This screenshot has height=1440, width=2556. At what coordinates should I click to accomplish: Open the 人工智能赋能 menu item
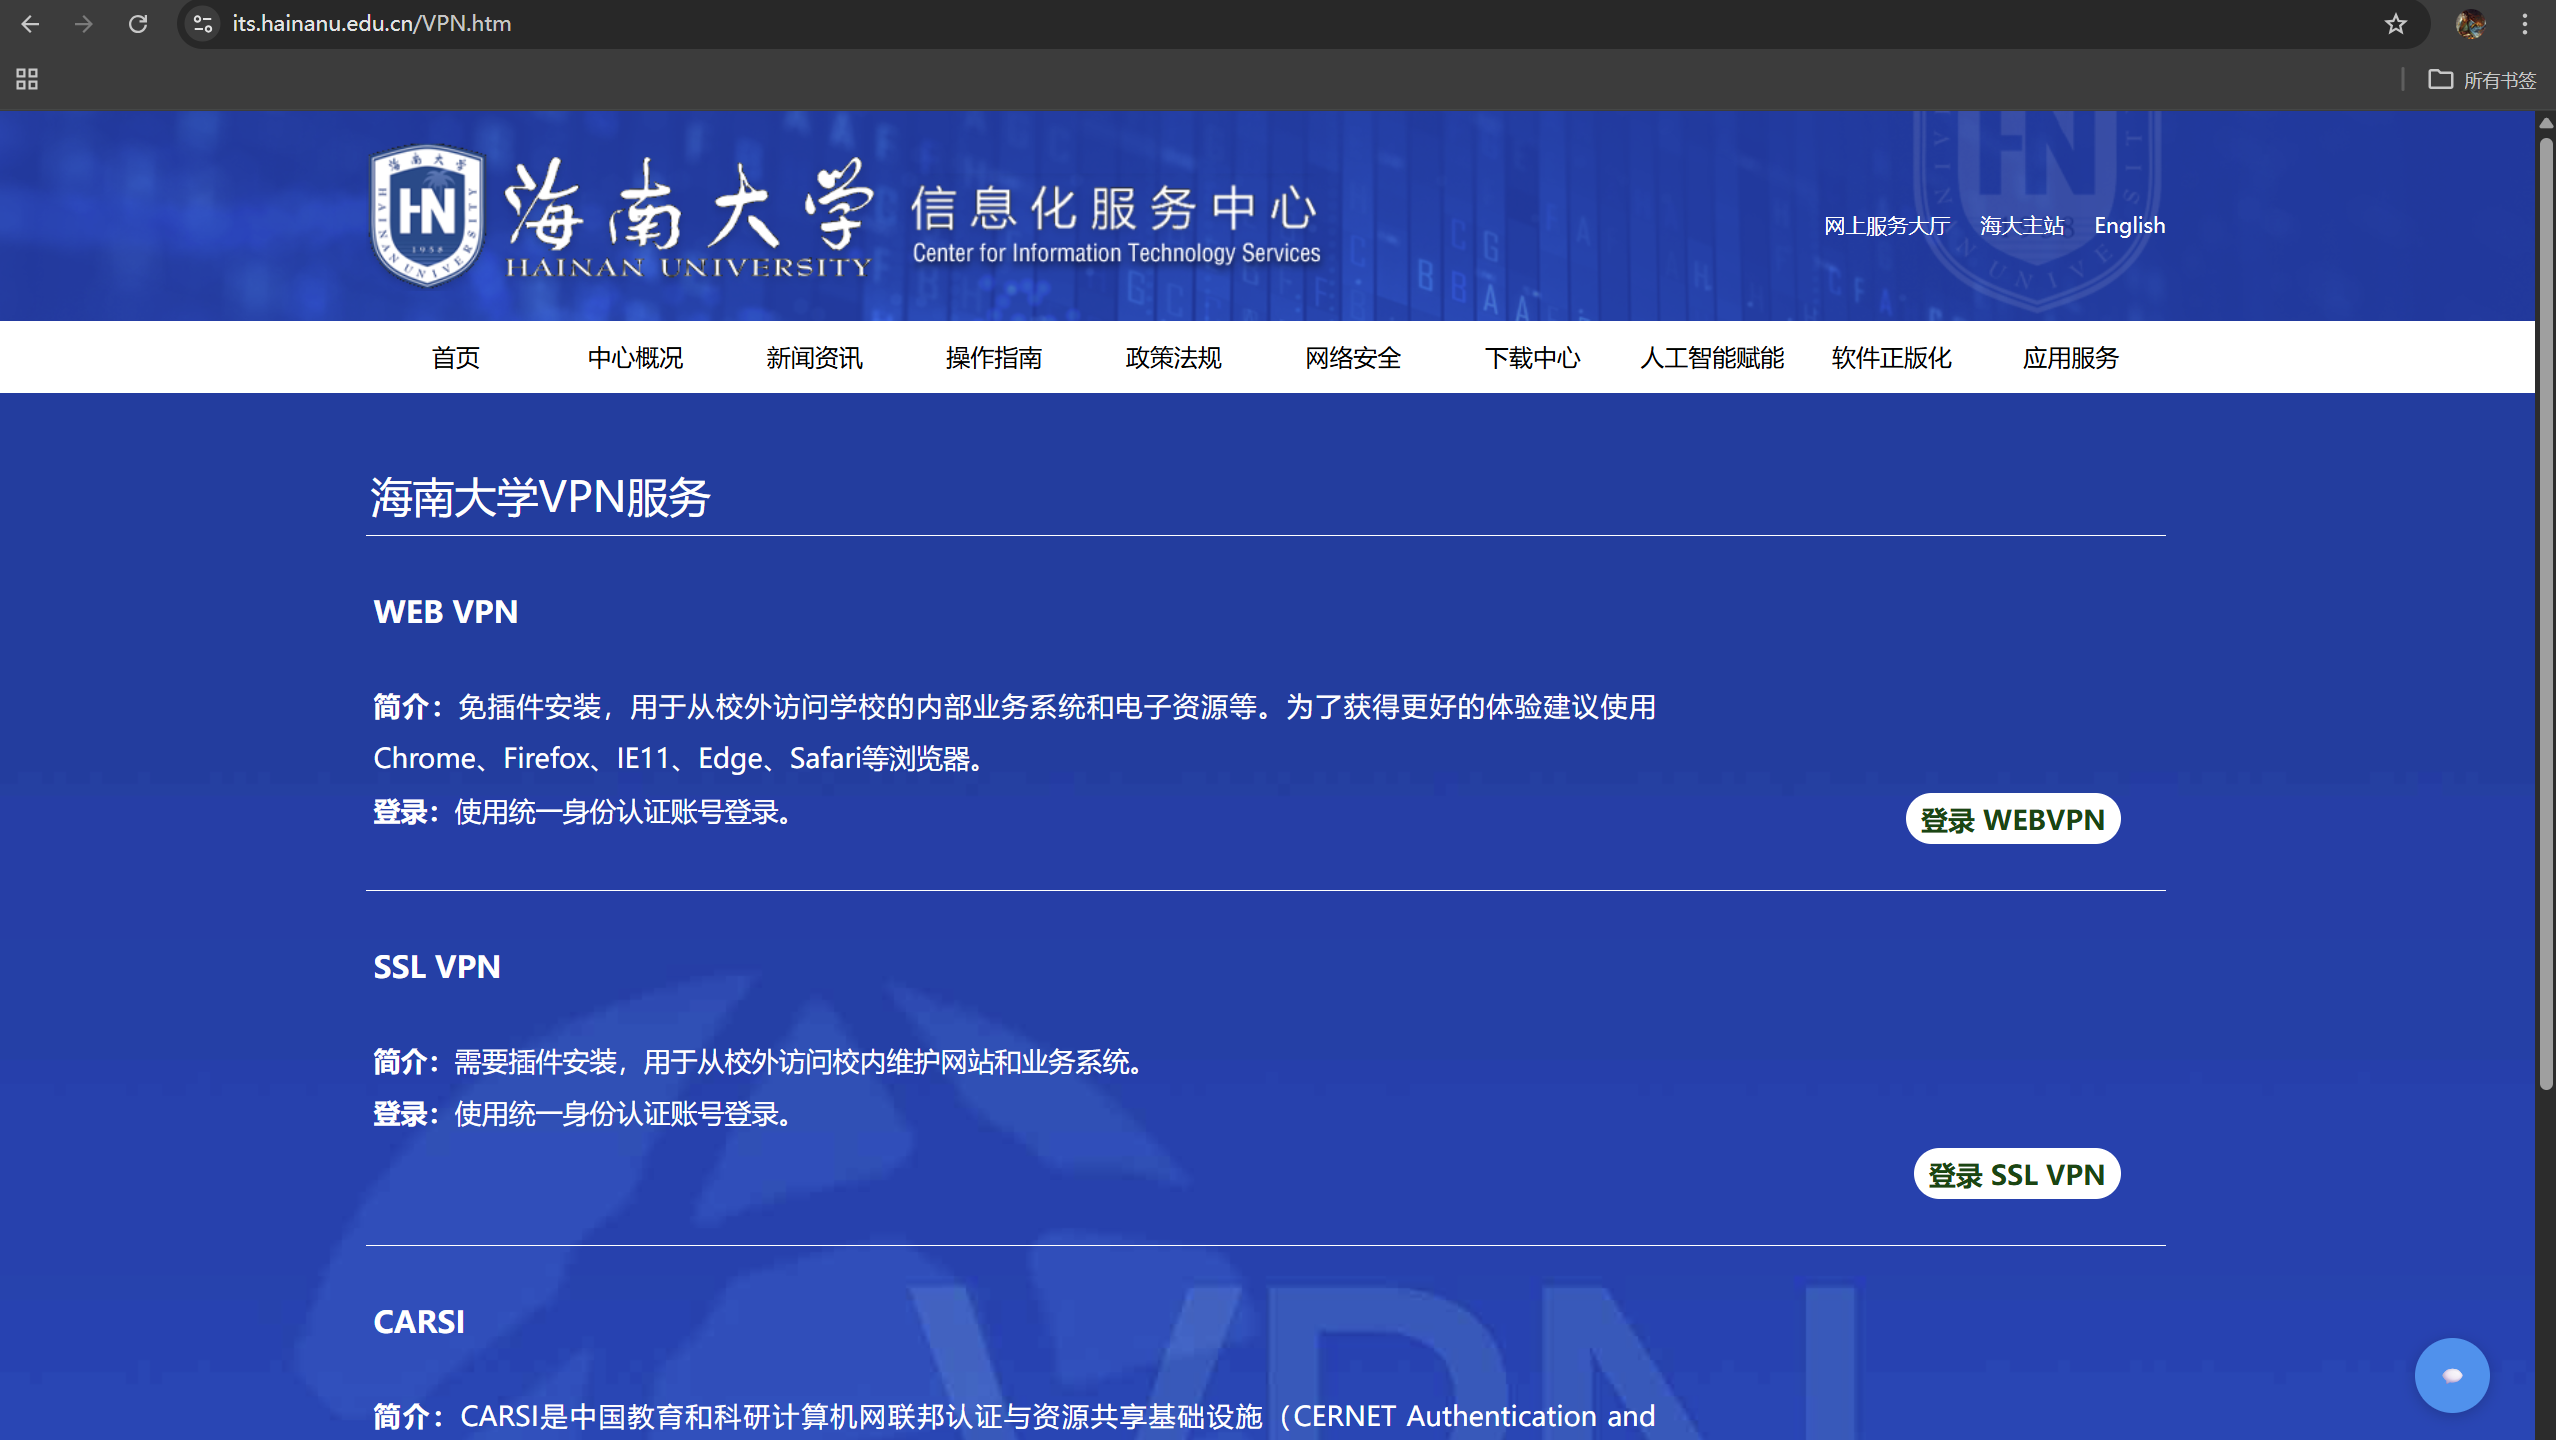pos(1711,358)
